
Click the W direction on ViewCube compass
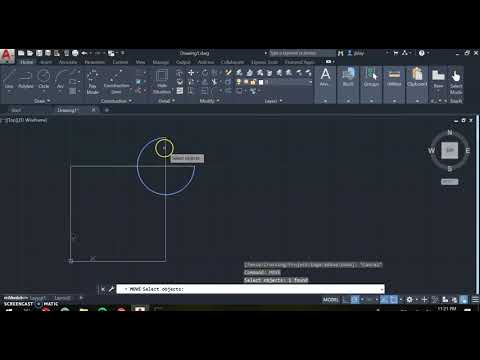[x=431, y=151]
